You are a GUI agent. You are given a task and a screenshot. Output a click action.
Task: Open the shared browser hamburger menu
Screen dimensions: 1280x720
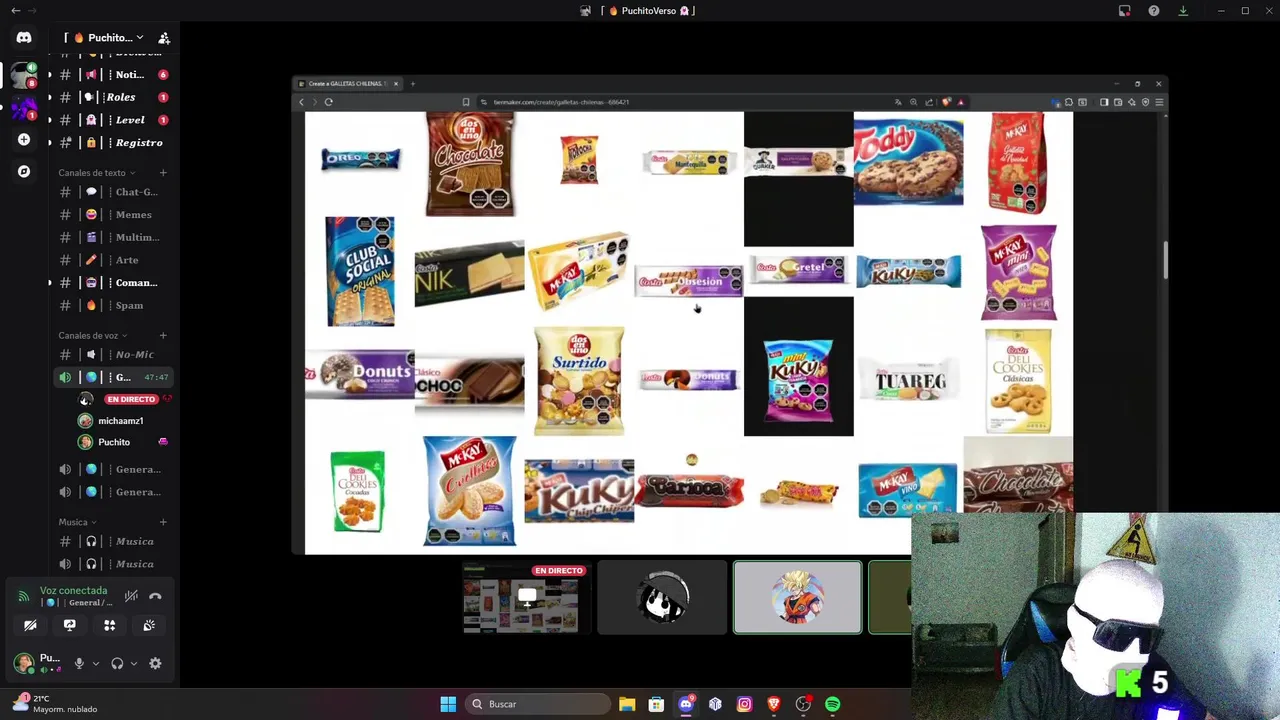pyautogui.click(x=1159, y=102)
